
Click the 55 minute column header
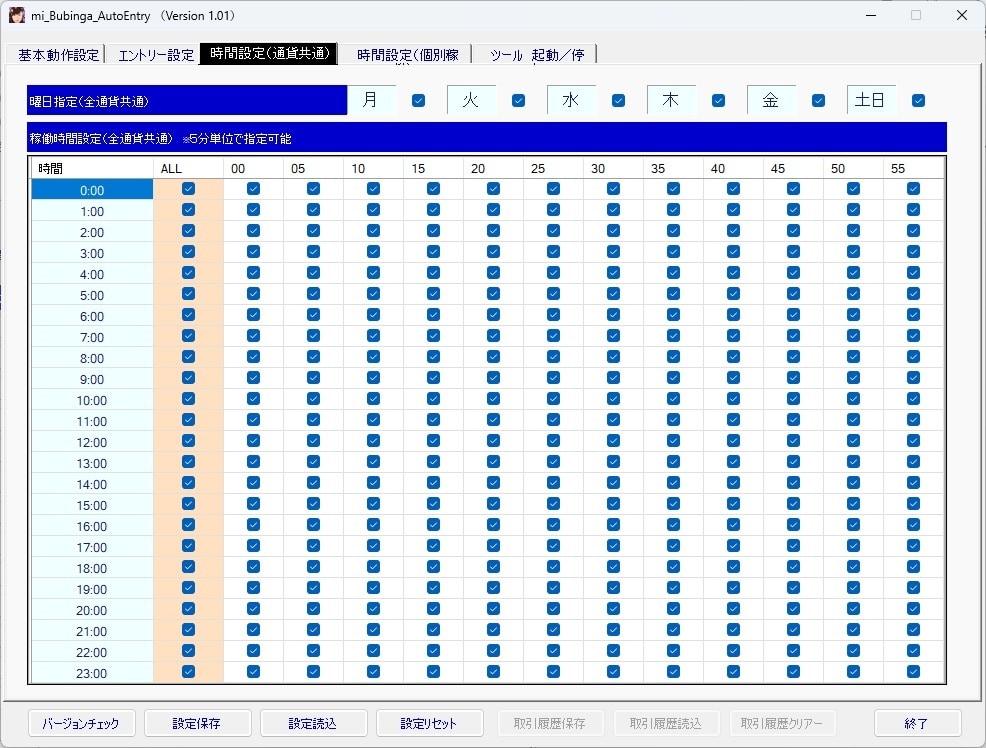tap(914, 168)
